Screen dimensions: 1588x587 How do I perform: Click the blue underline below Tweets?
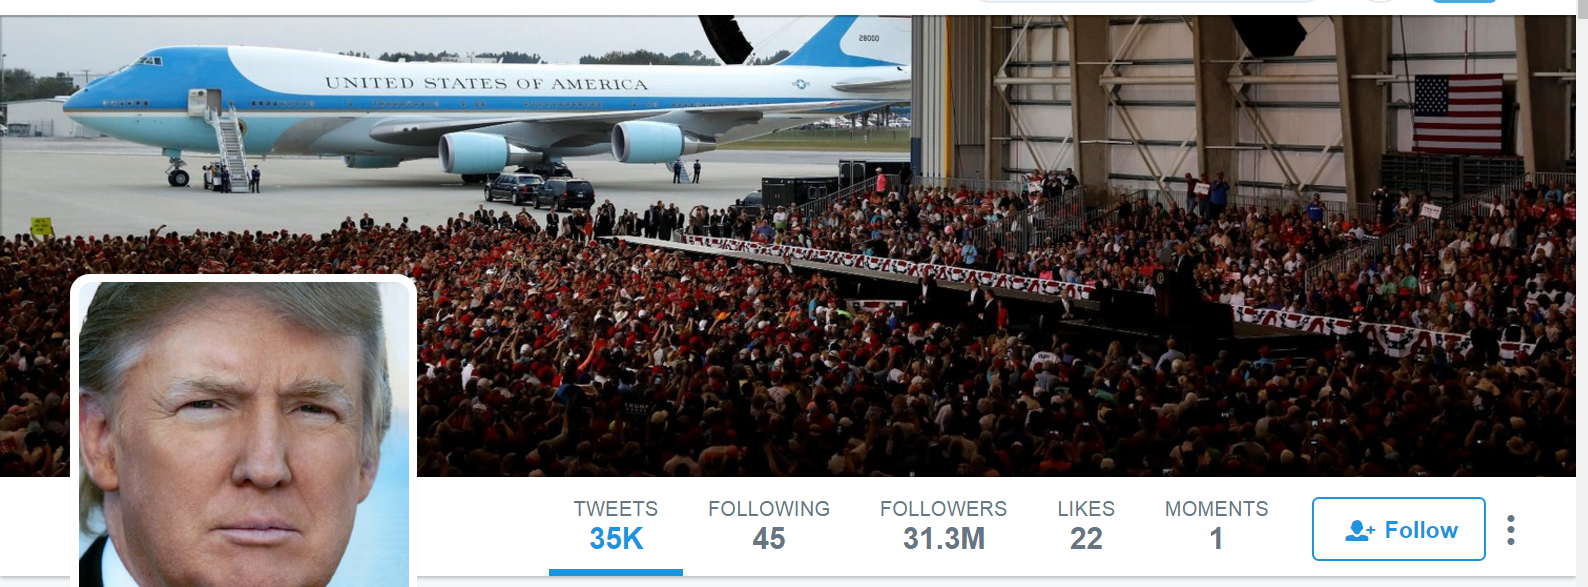[x=616, y=572]
